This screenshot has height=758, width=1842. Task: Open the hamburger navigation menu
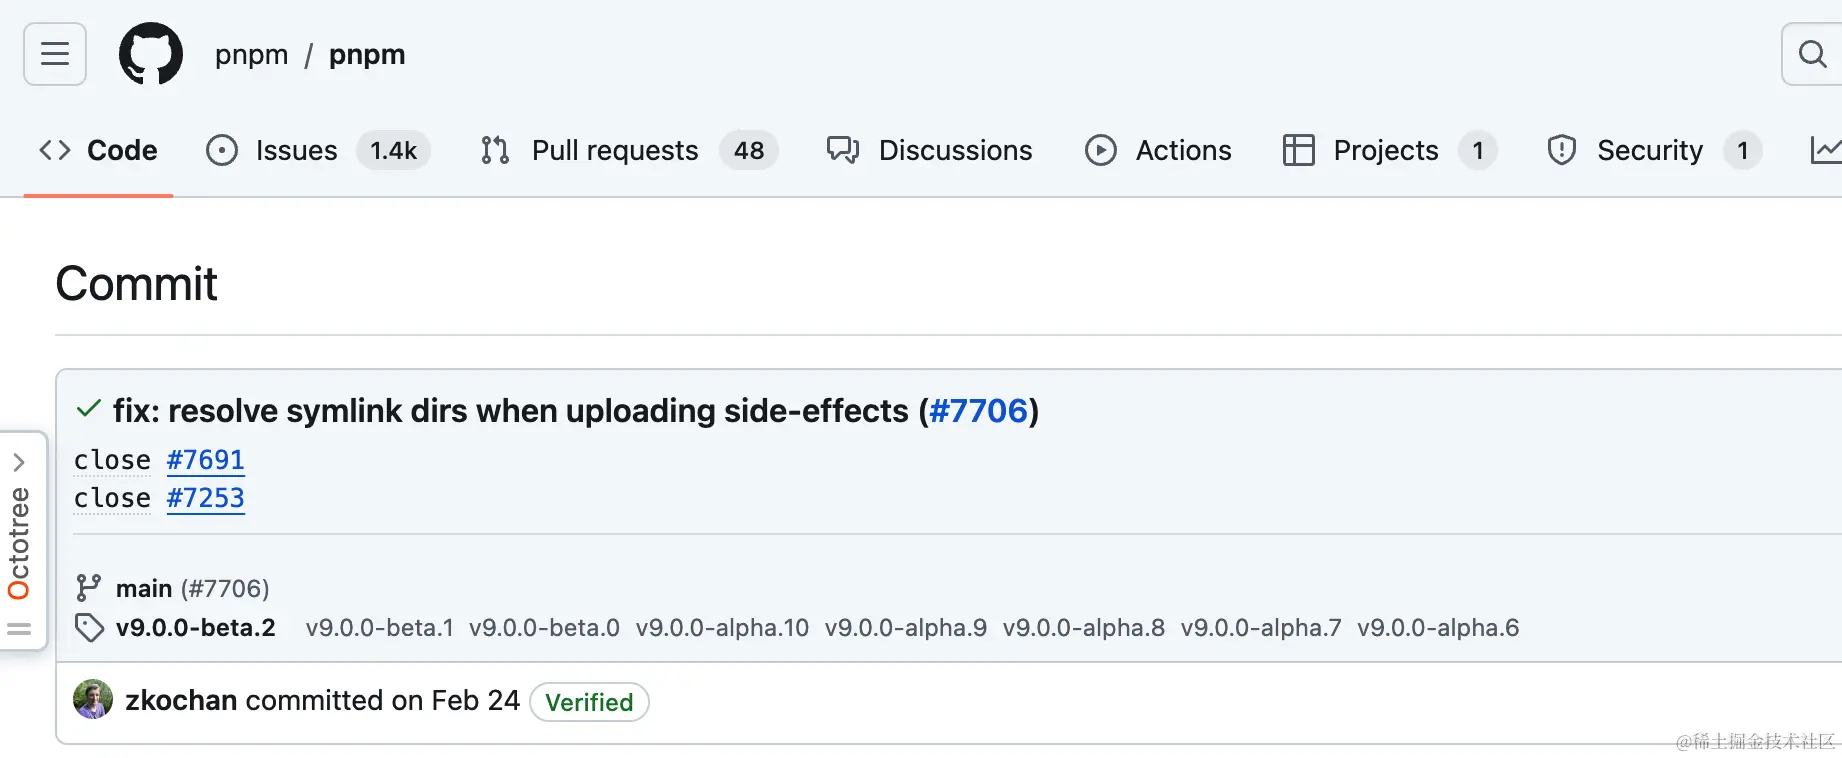[55, 54]
